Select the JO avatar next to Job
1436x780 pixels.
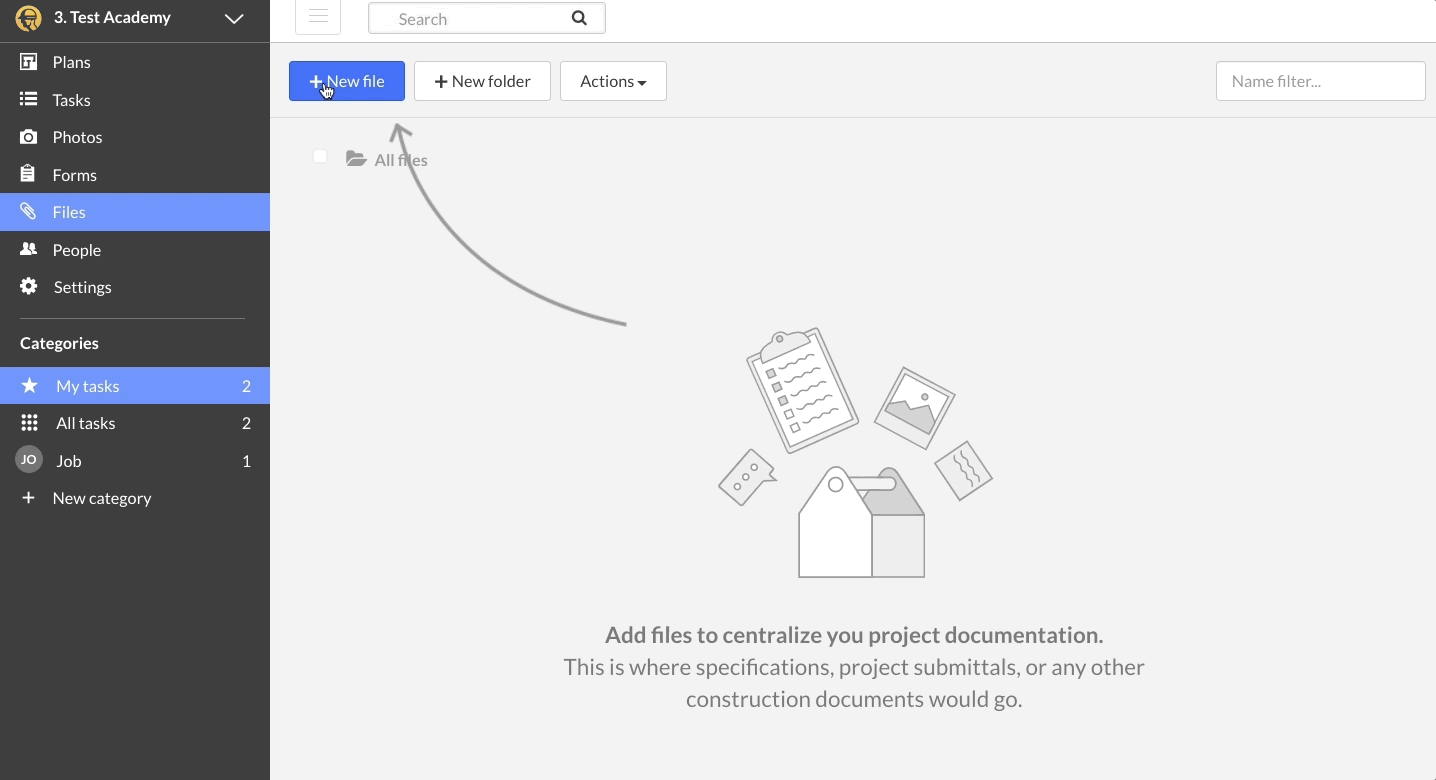point(28,460)
